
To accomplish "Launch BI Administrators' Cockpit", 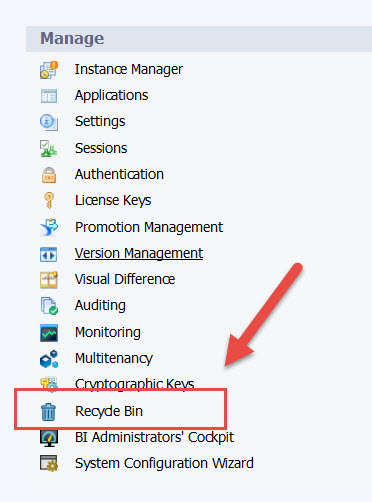I will tap(154, 437).
